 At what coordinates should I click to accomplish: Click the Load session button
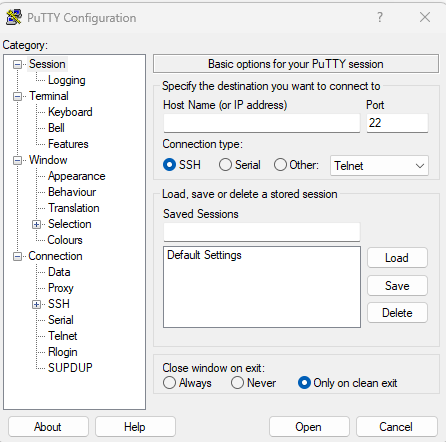(397, 258)
